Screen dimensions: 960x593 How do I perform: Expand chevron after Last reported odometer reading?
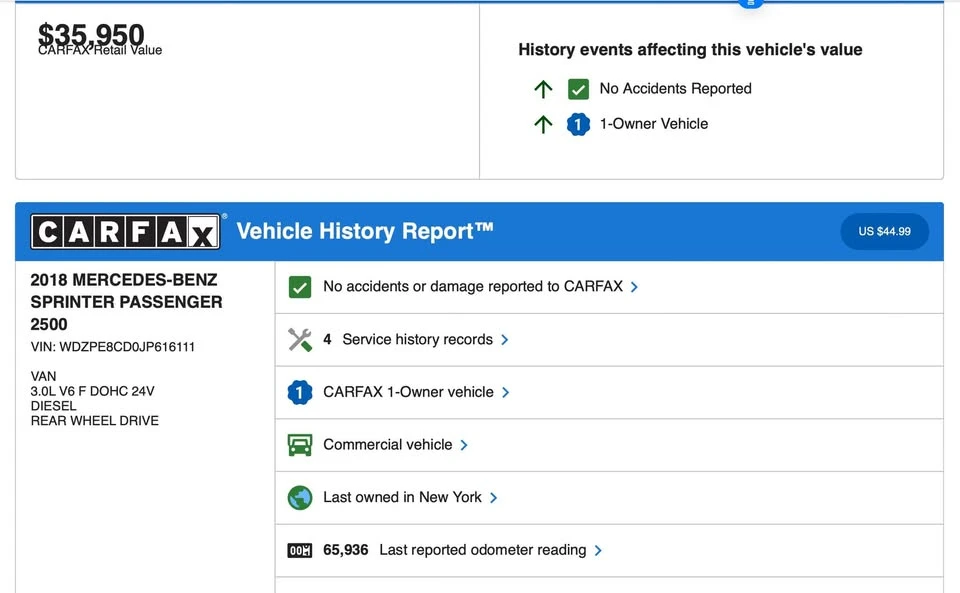(x=598, y=550)
